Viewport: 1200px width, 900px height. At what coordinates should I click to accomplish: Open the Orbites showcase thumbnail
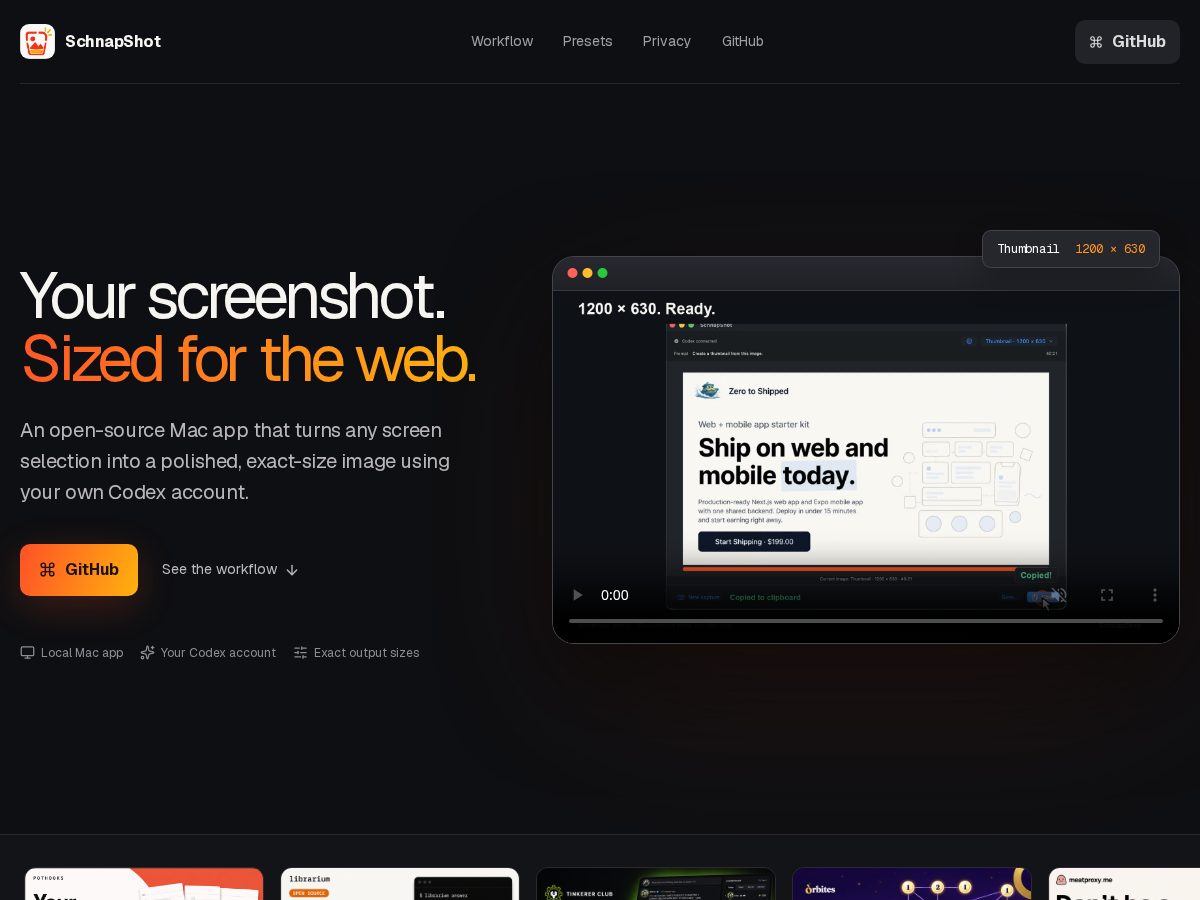pos(912,884)
